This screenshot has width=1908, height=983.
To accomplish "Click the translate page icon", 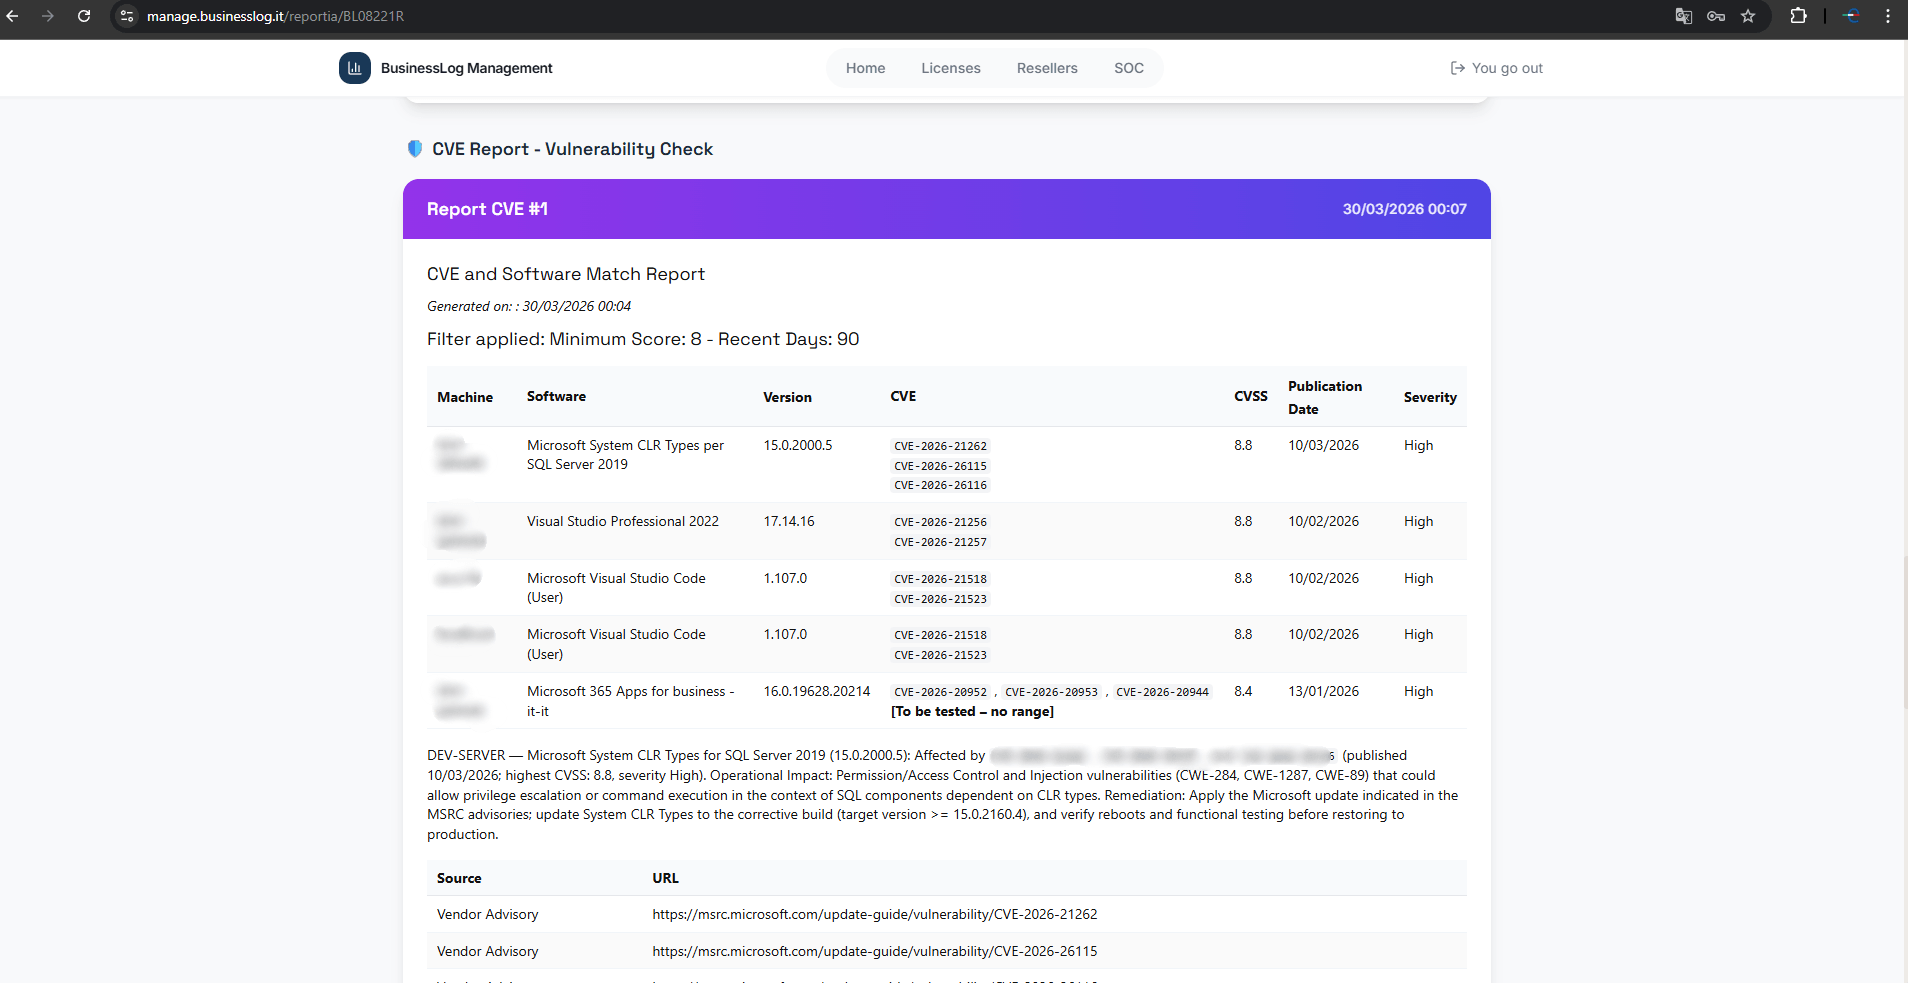I will click(x=1684, y=16).
